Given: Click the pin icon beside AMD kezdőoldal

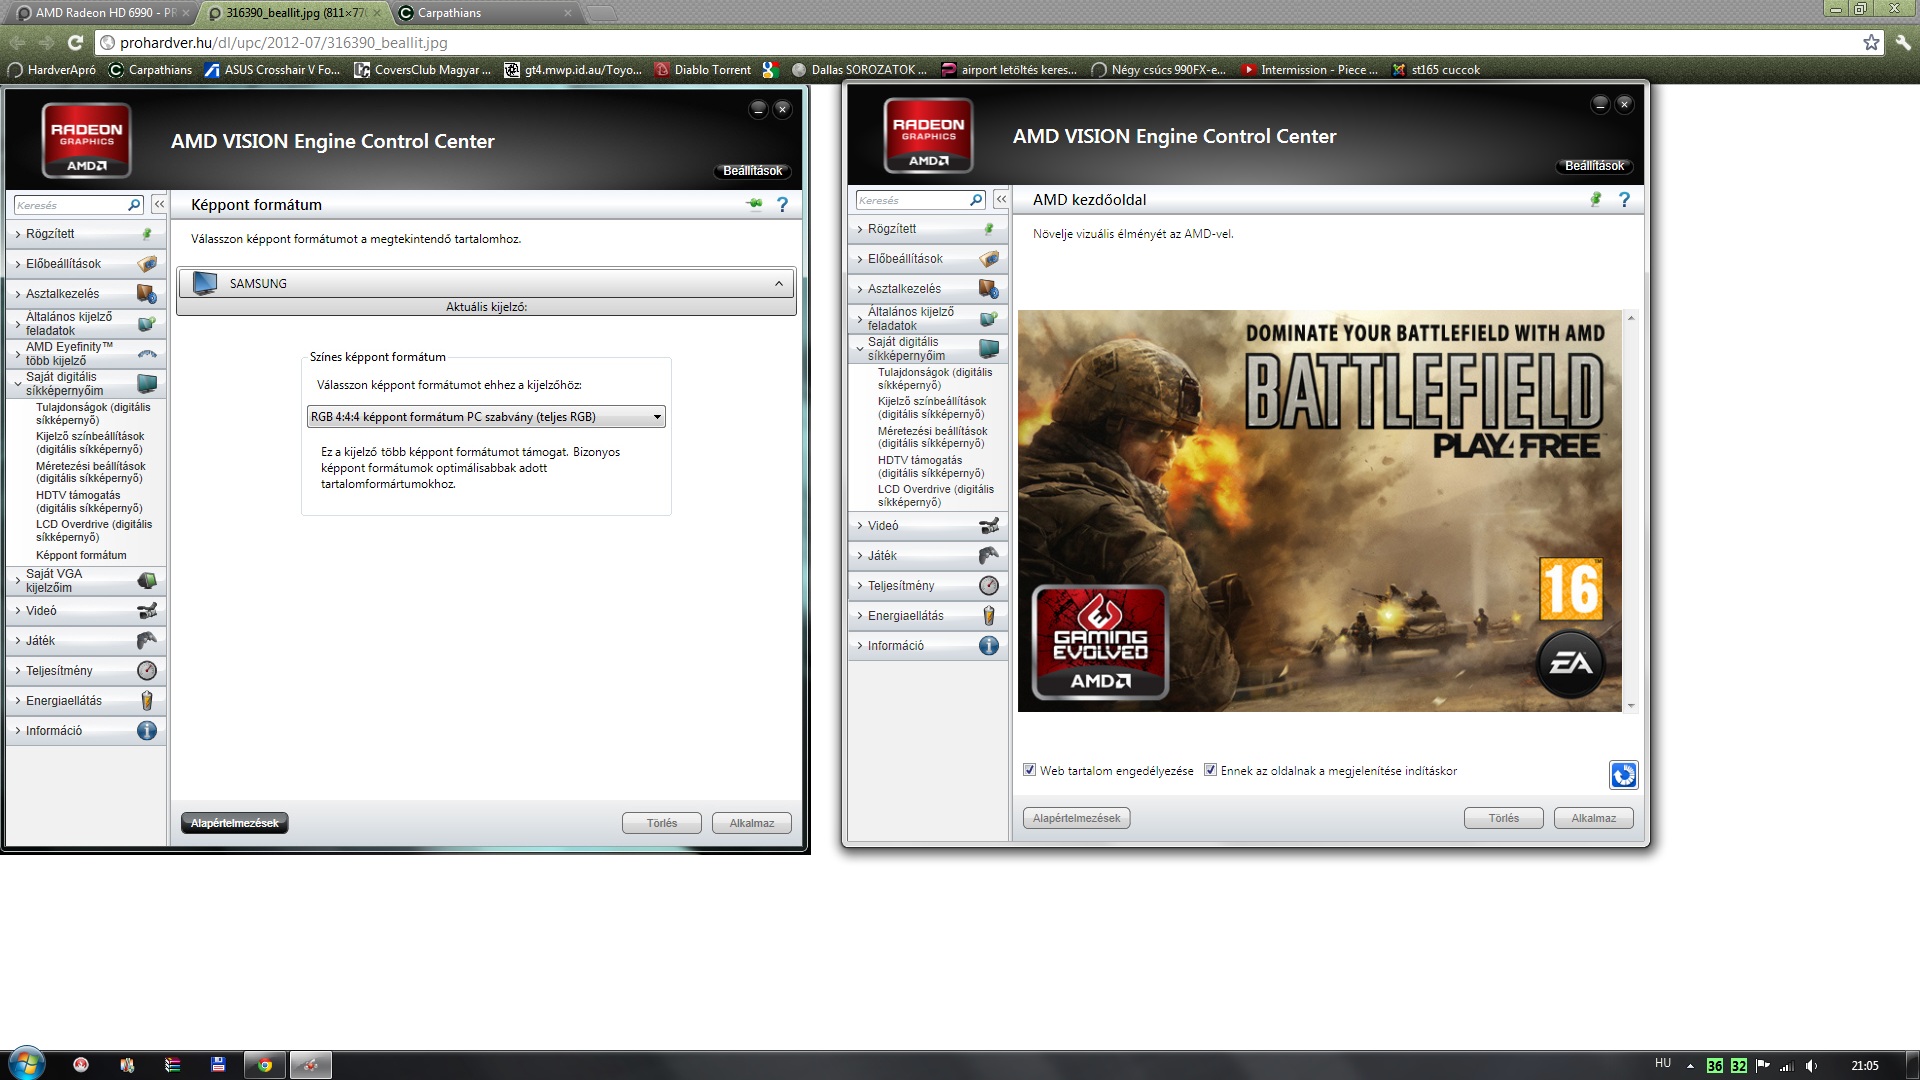Looking at the screenshot, I should tap(1596, 199).
